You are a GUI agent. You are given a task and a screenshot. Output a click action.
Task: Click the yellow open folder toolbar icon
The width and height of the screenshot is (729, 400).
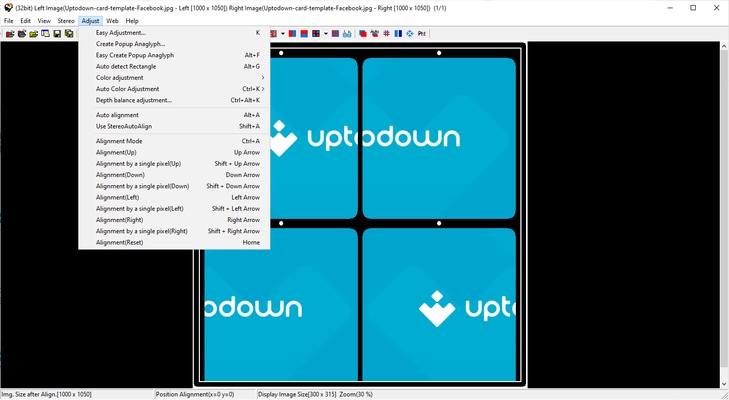click(33, 33)
